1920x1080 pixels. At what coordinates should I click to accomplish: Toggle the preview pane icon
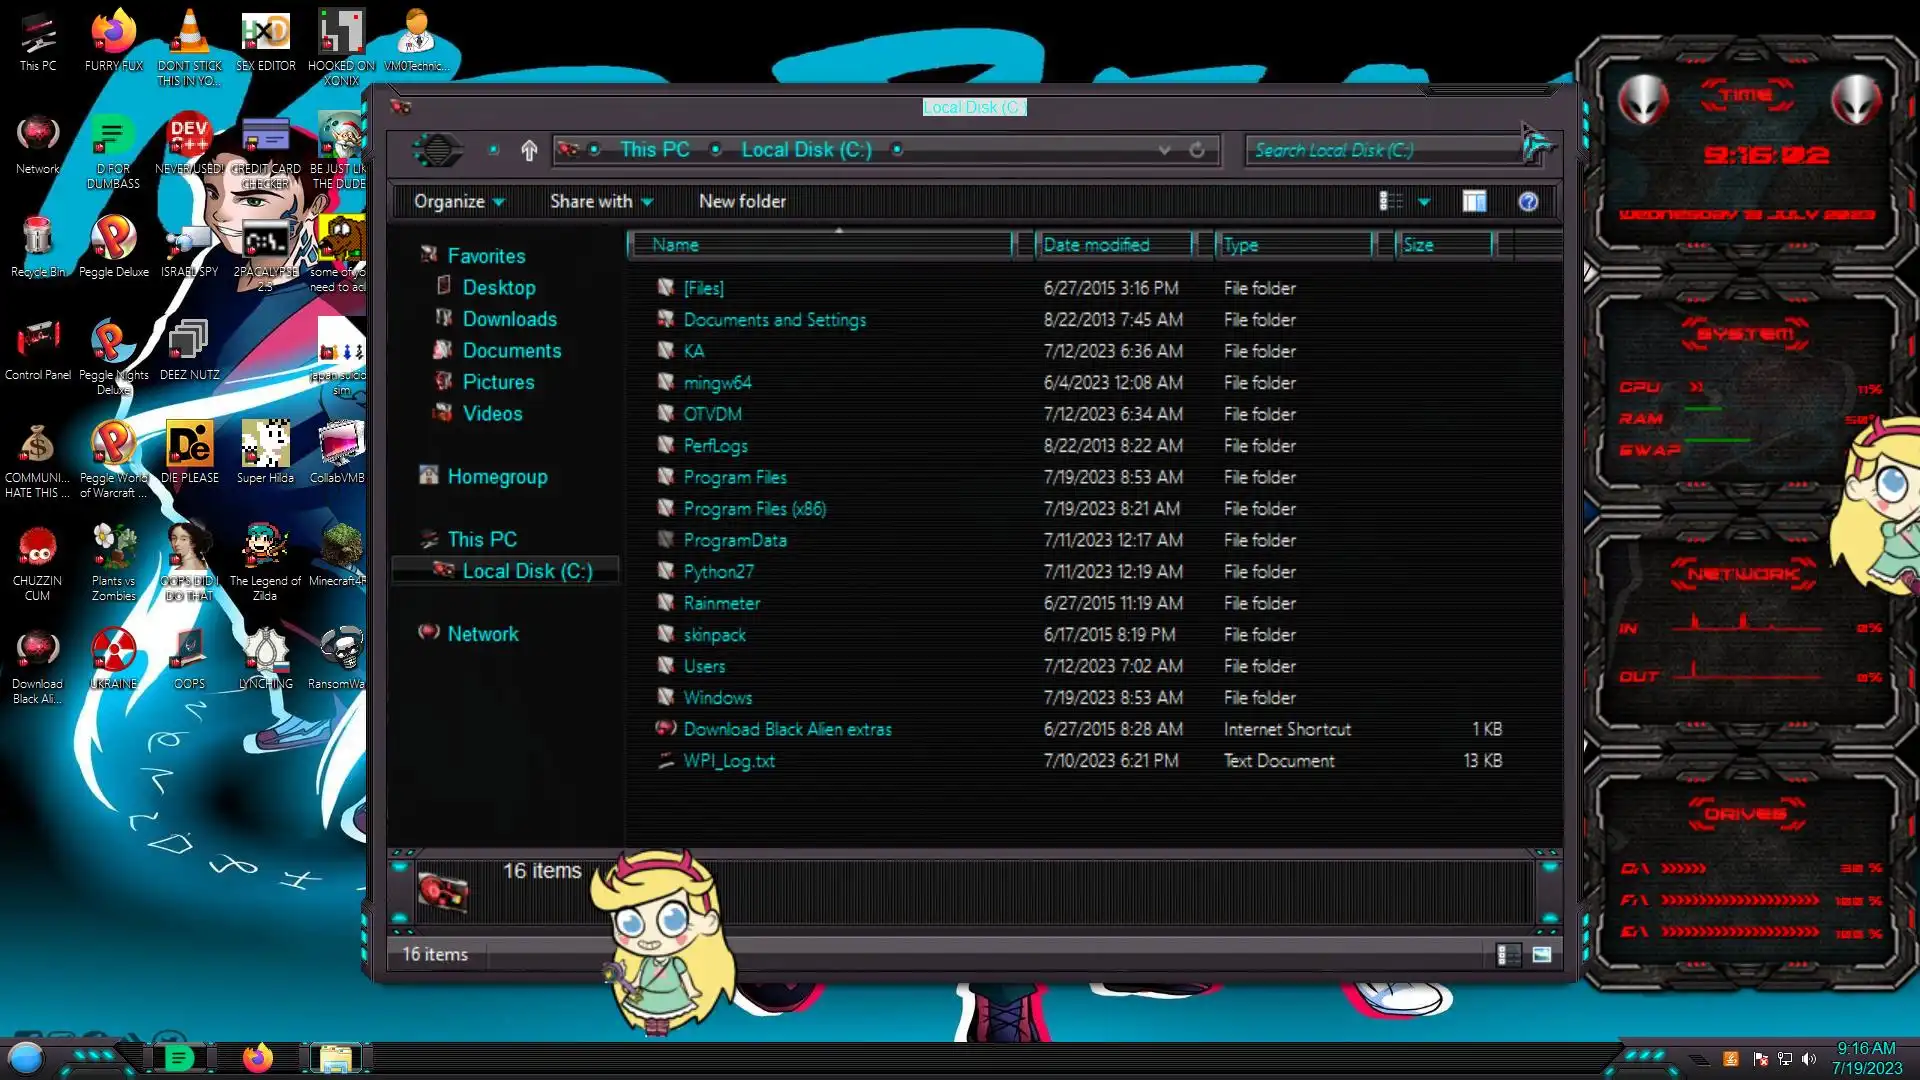tap(1474, 202)
